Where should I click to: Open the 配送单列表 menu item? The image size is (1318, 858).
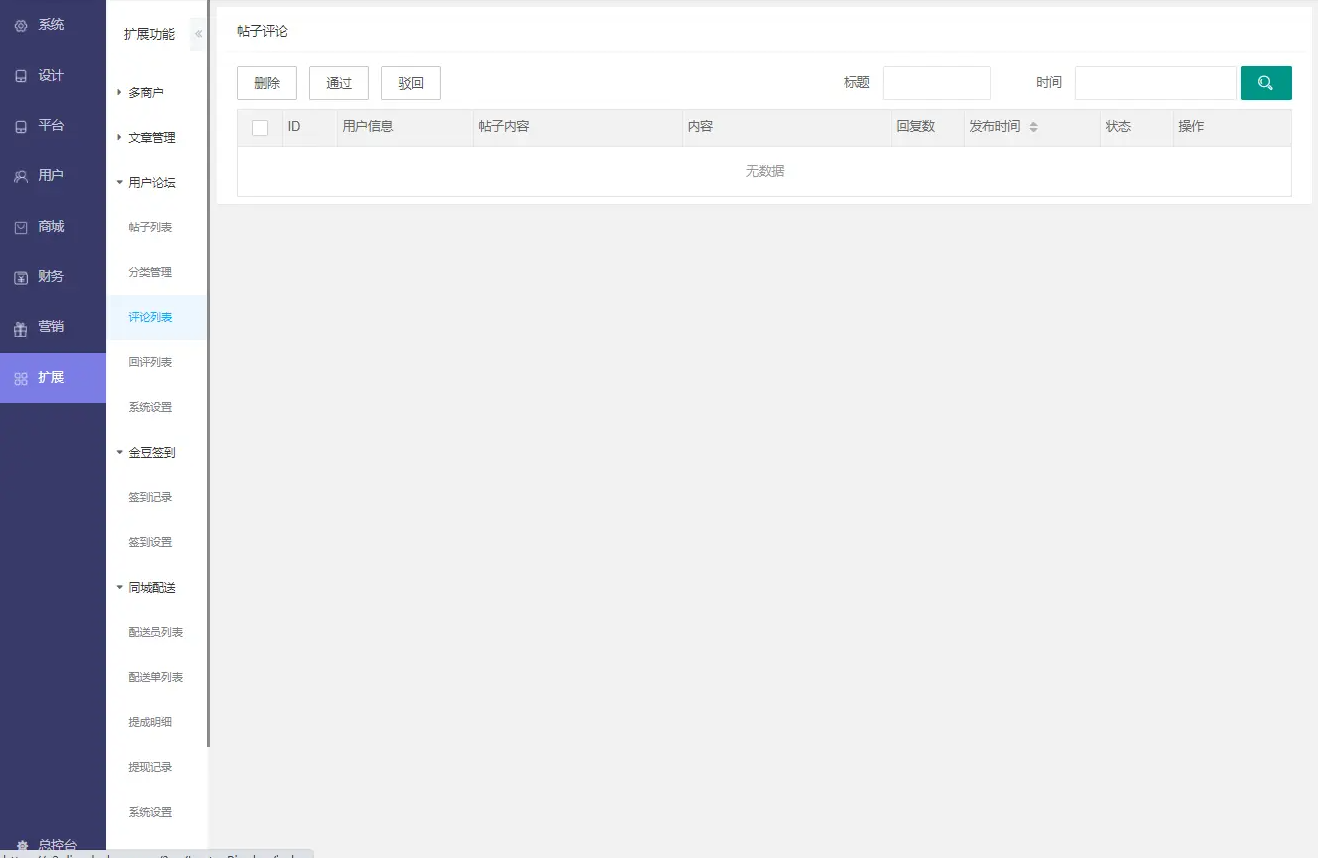click(x=157, y=677)
